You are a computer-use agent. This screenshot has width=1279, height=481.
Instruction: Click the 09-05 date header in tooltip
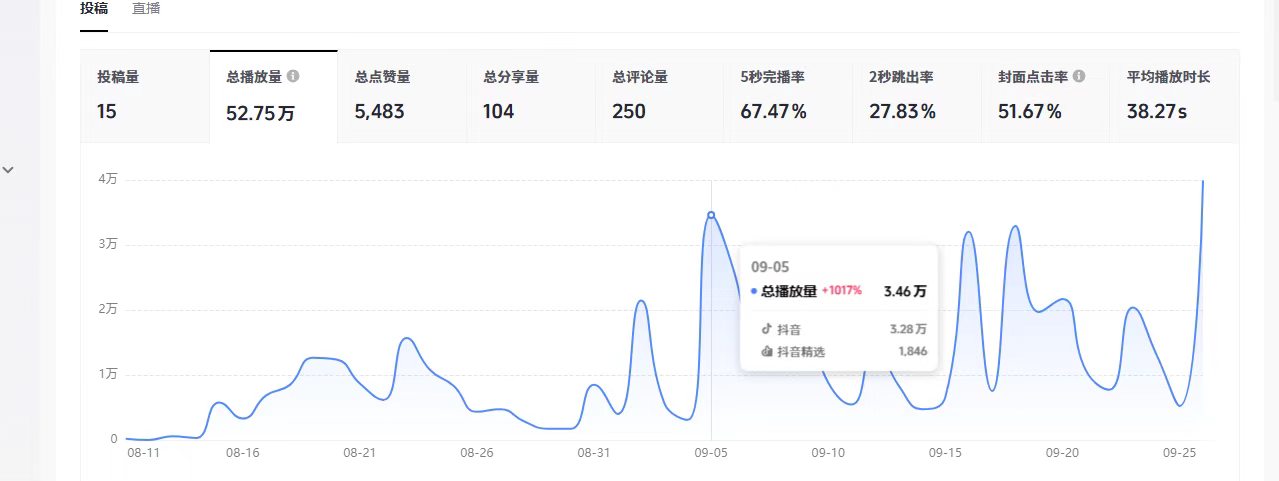pyautogui.click(x=769, y=267)
